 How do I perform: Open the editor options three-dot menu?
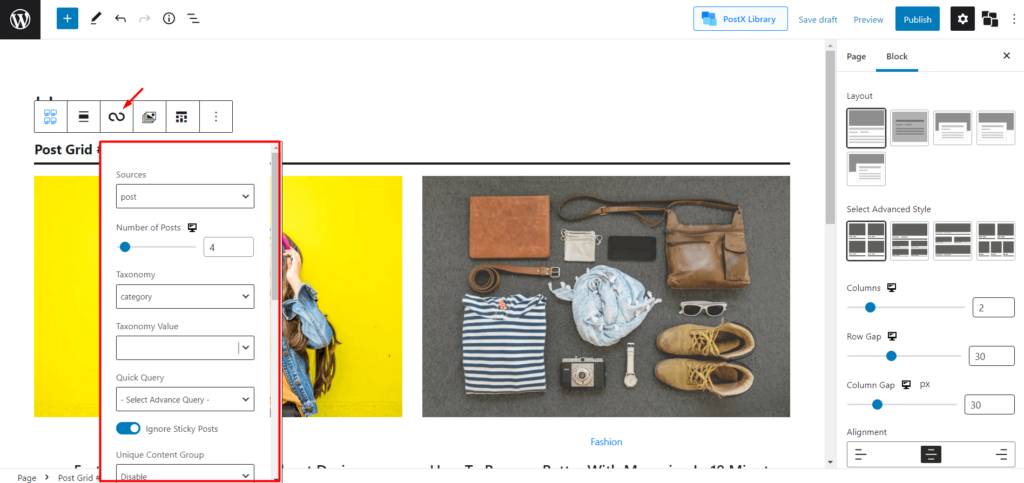click(x=1013, y=19)
